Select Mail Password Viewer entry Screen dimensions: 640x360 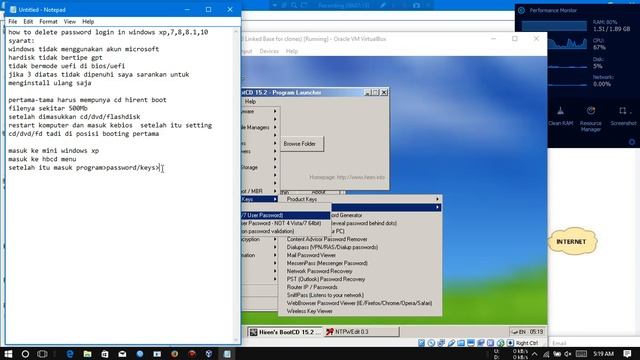311,255
